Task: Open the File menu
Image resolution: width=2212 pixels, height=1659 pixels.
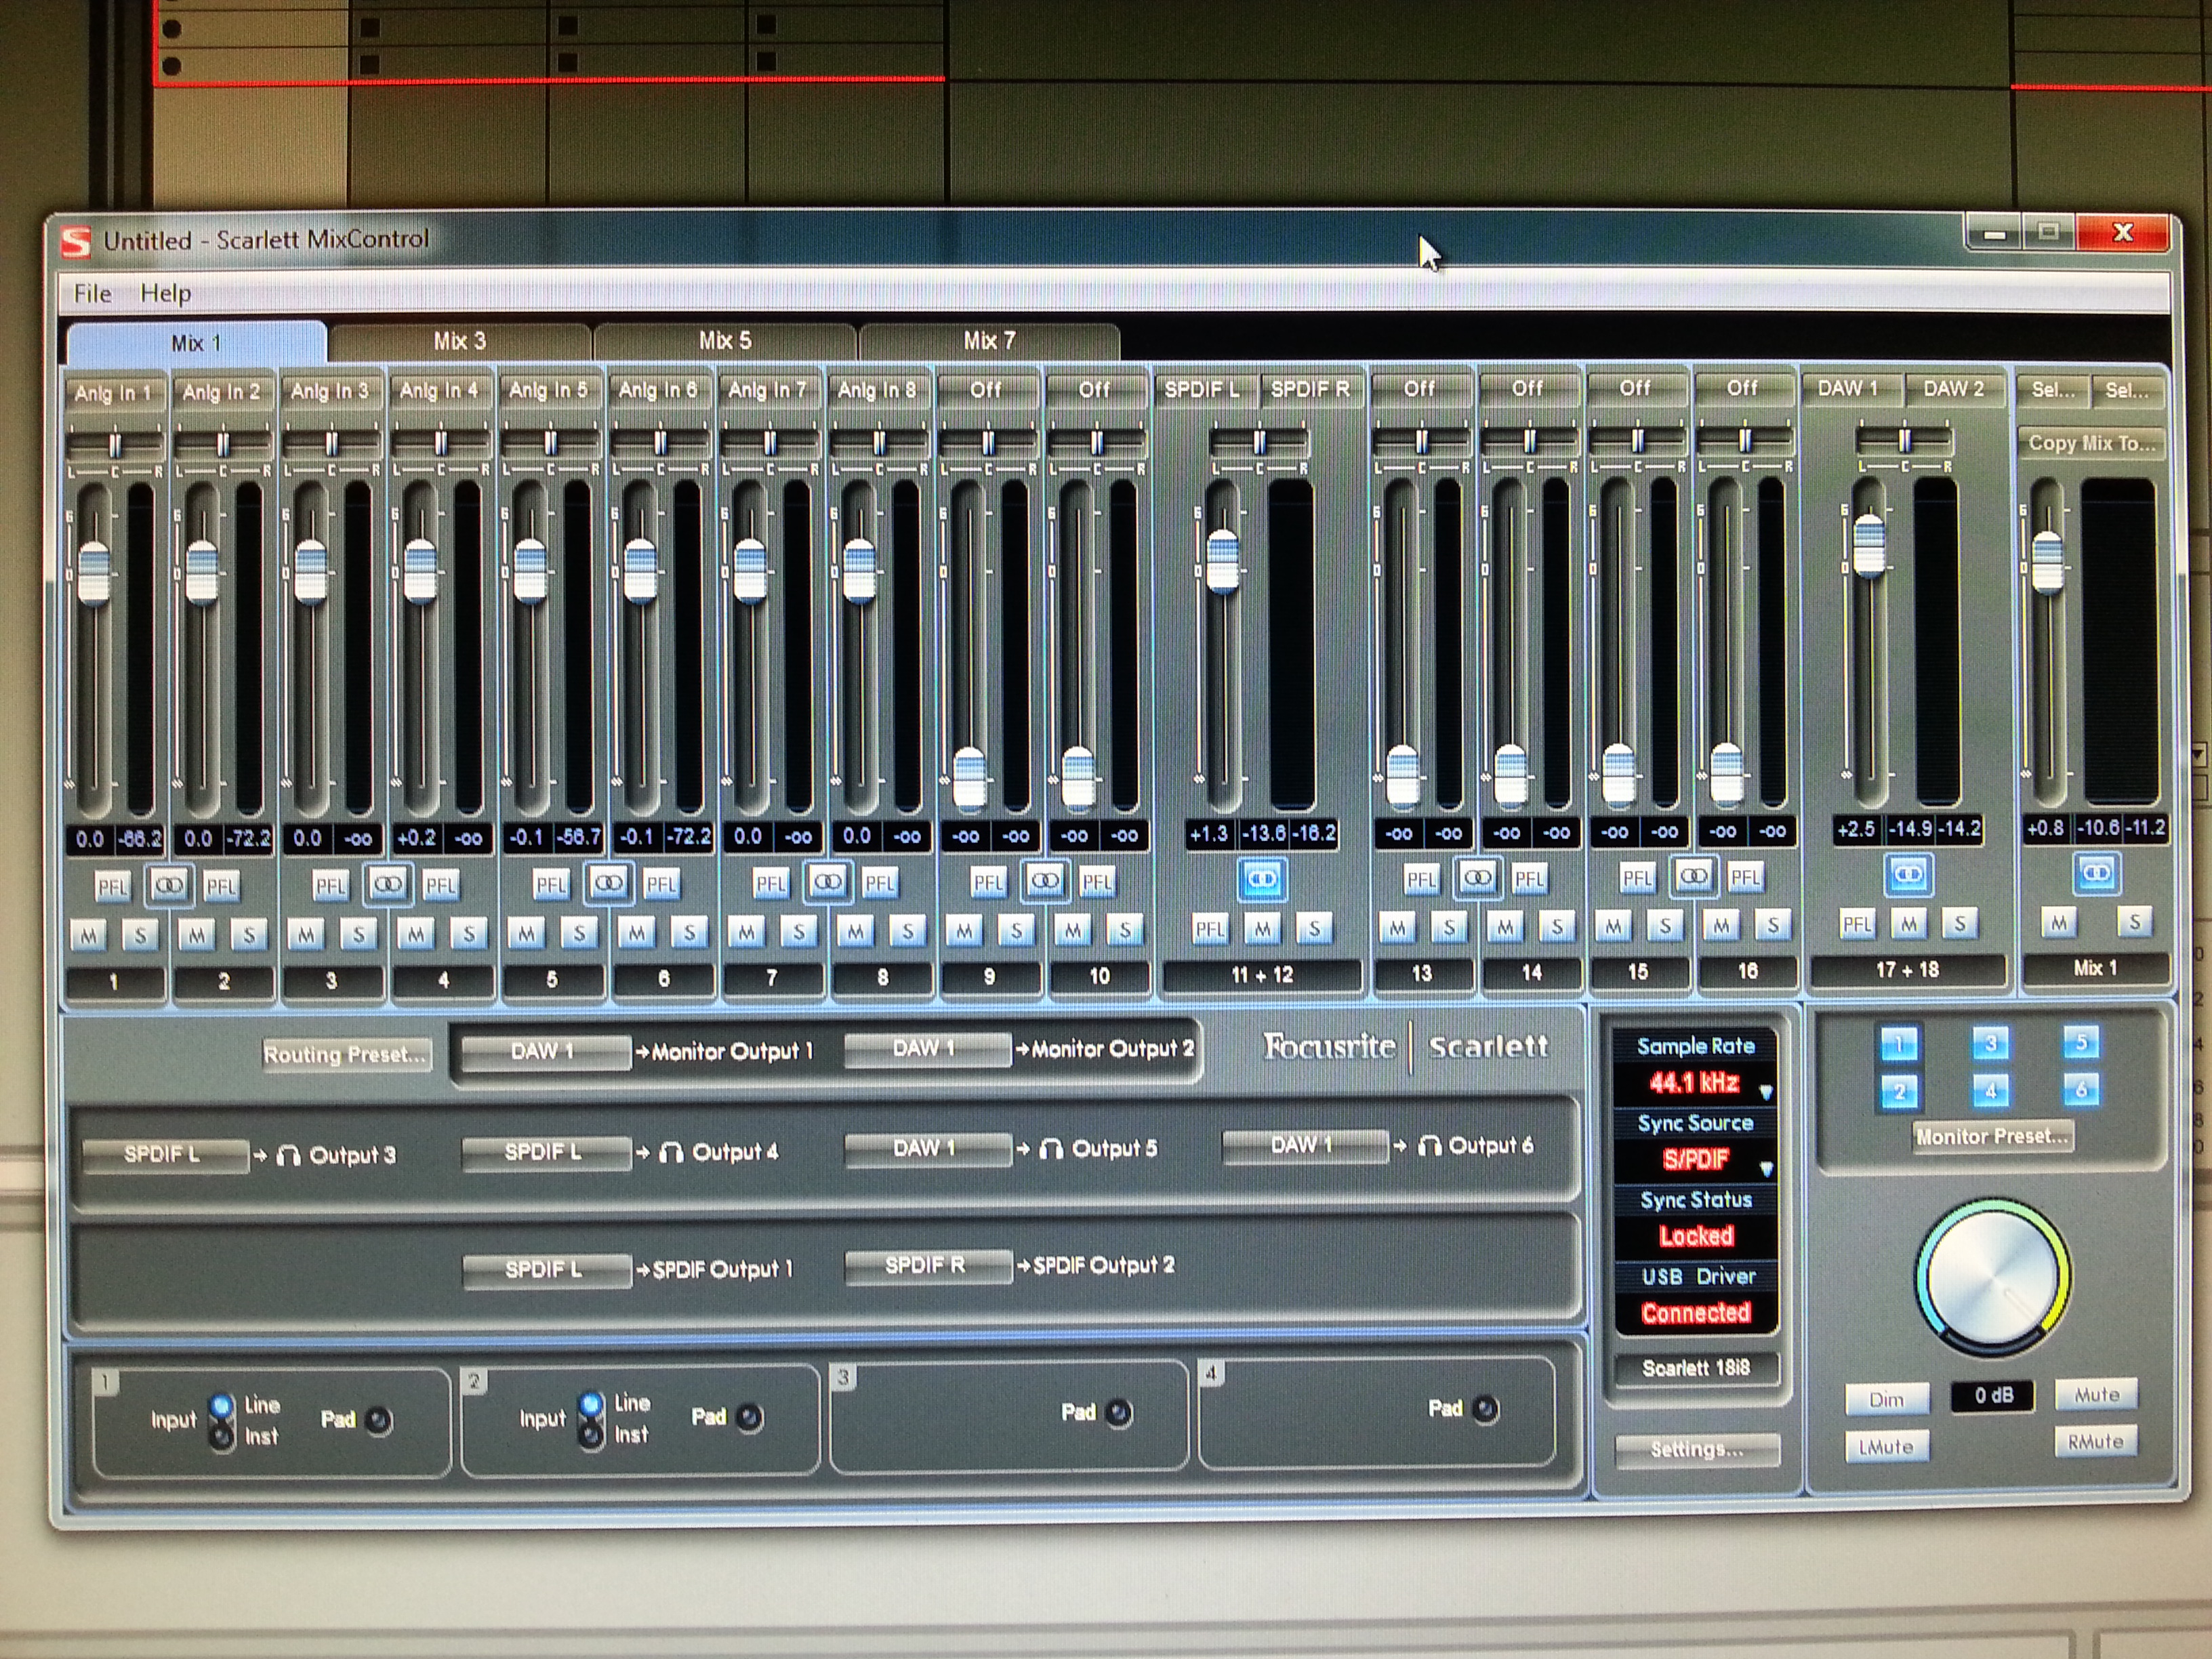Action: [92, 294]
